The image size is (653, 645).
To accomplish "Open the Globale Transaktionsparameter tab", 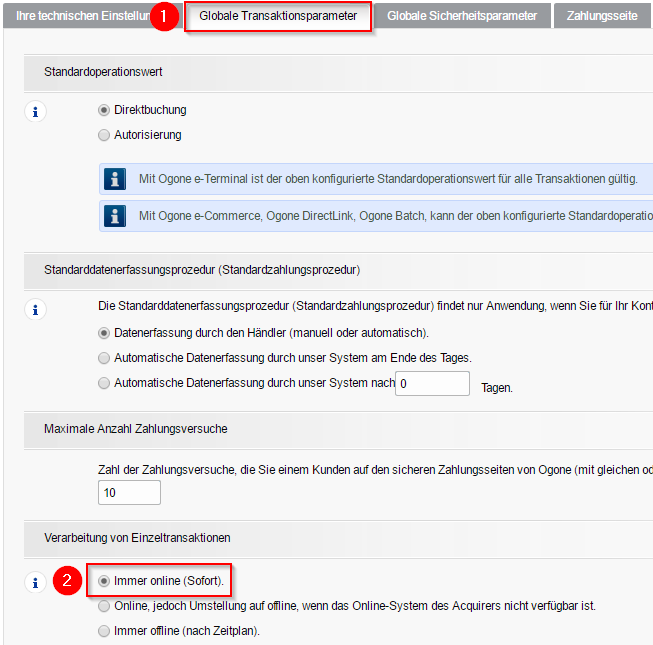I will tap(278, 16).
